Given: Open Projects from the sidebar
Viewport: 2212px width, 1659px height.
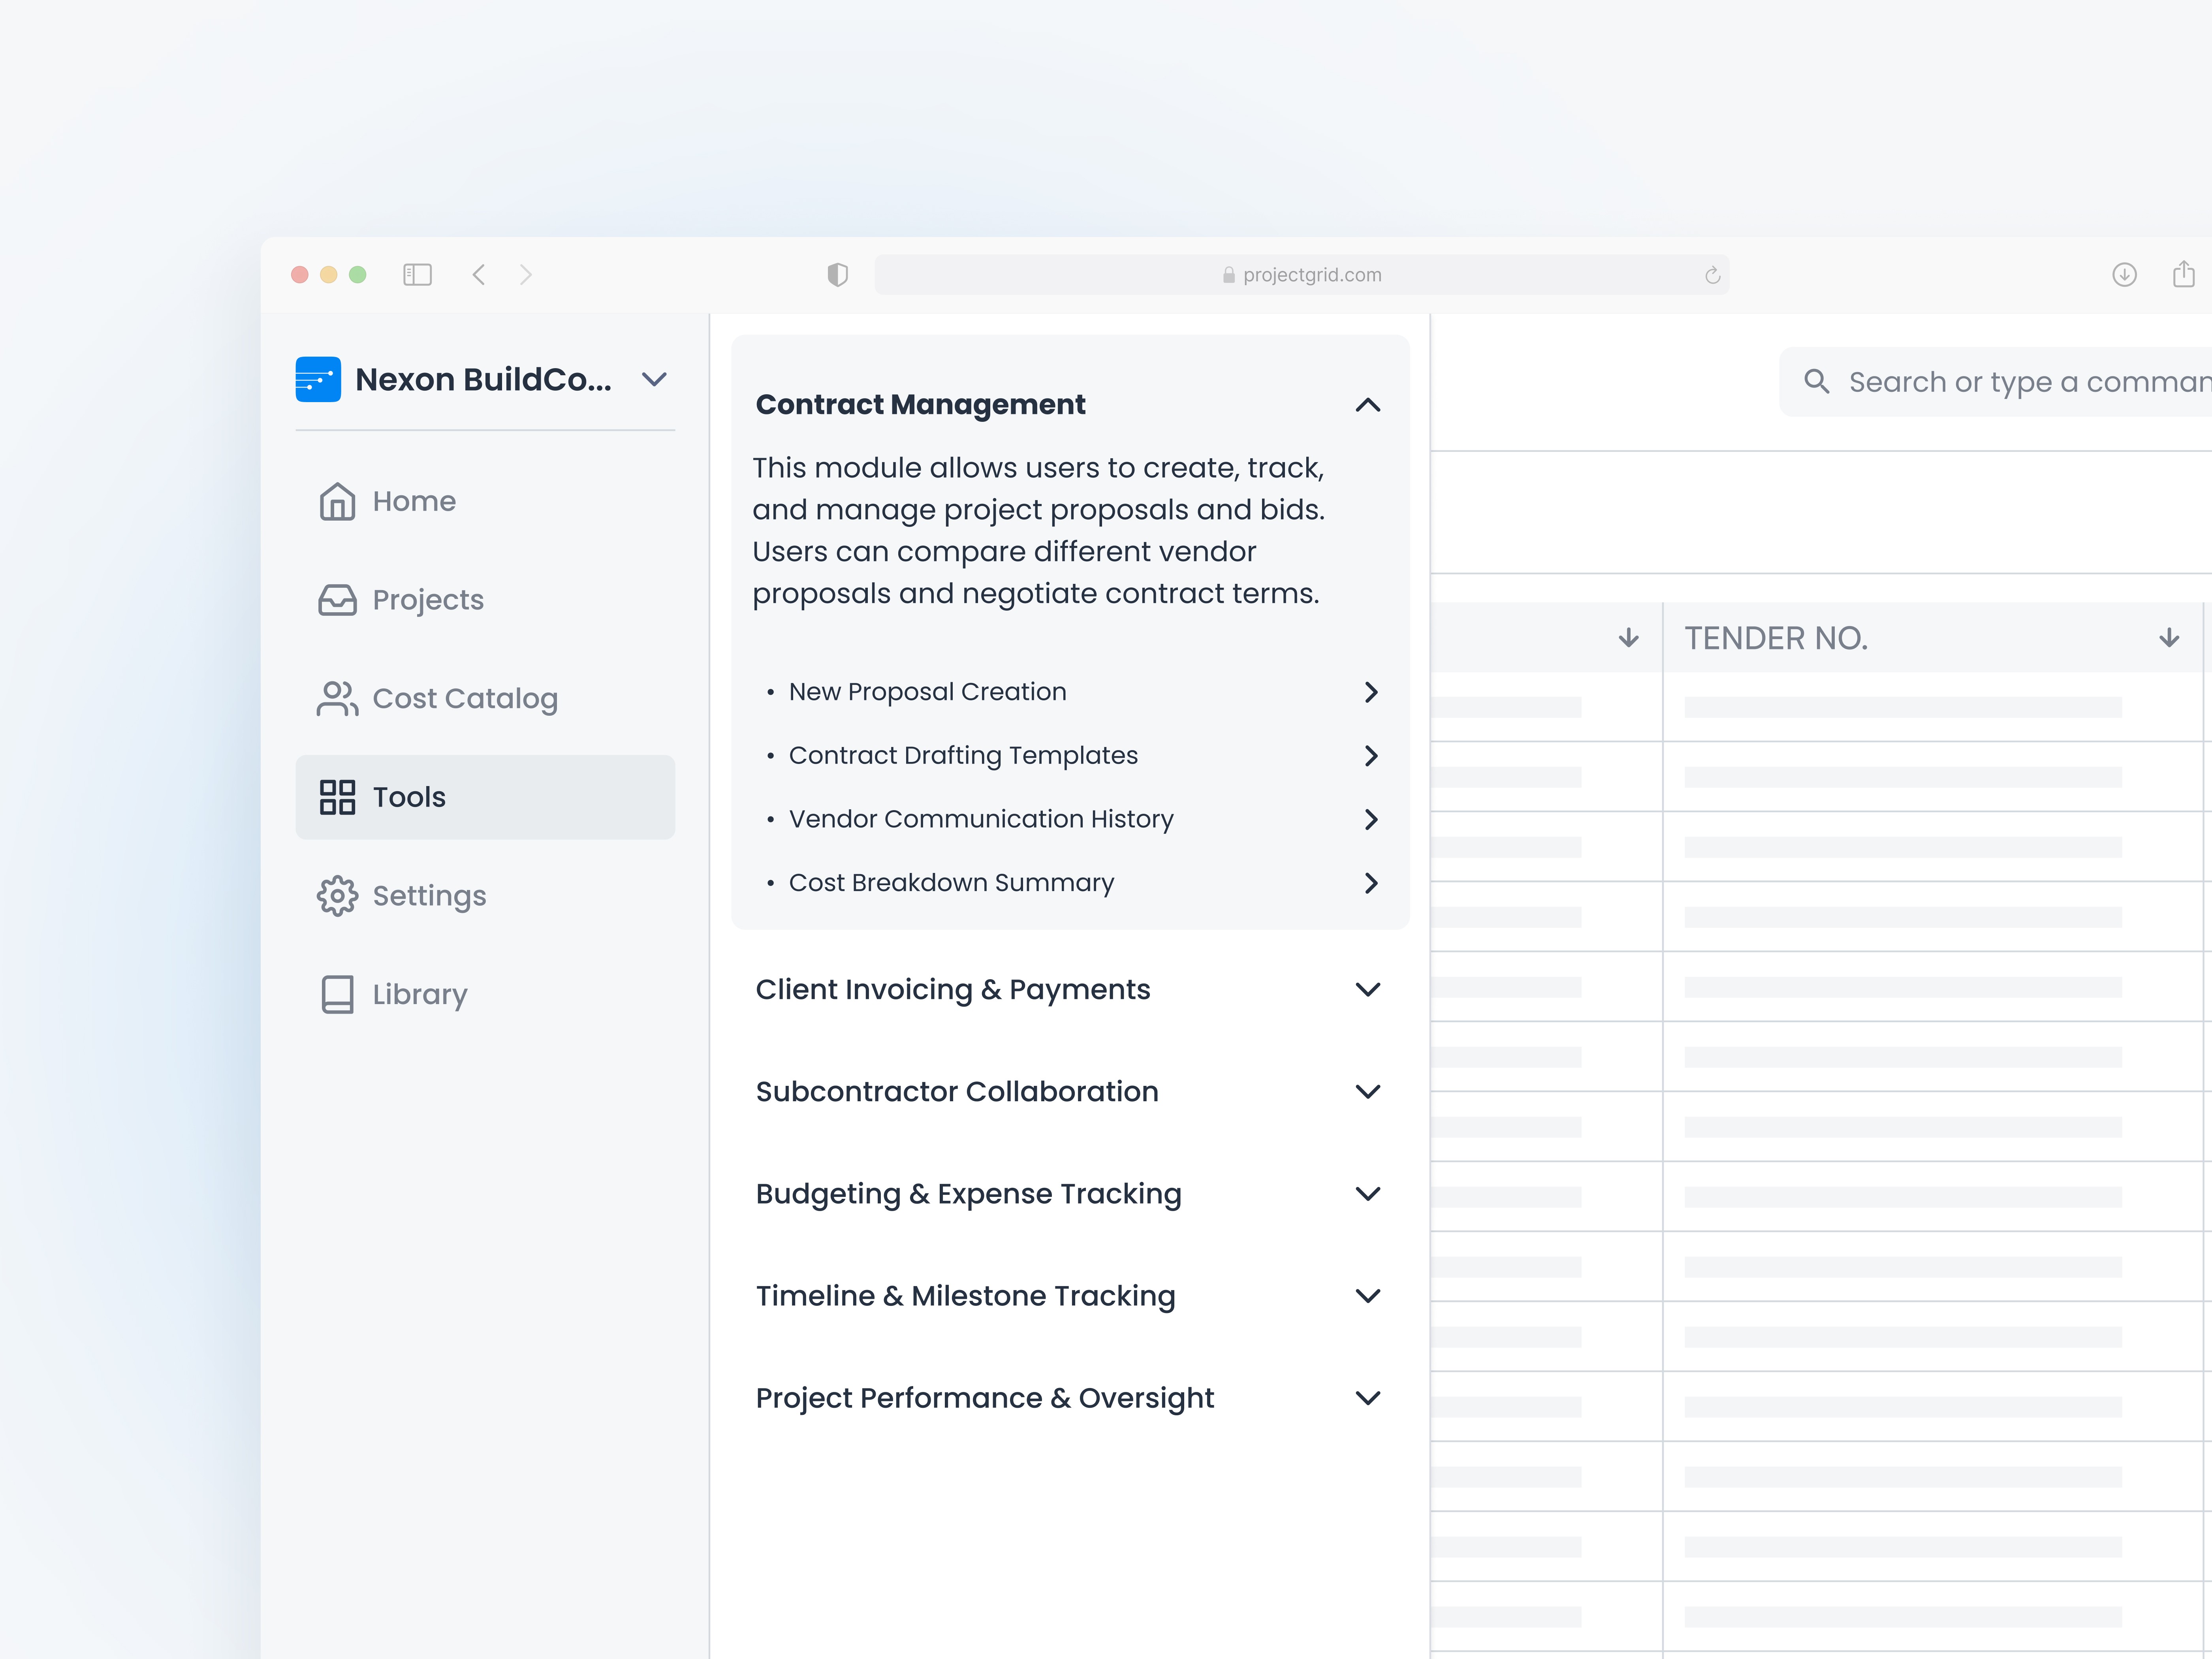Looking at the screenshot, I should tap(485, 600).
